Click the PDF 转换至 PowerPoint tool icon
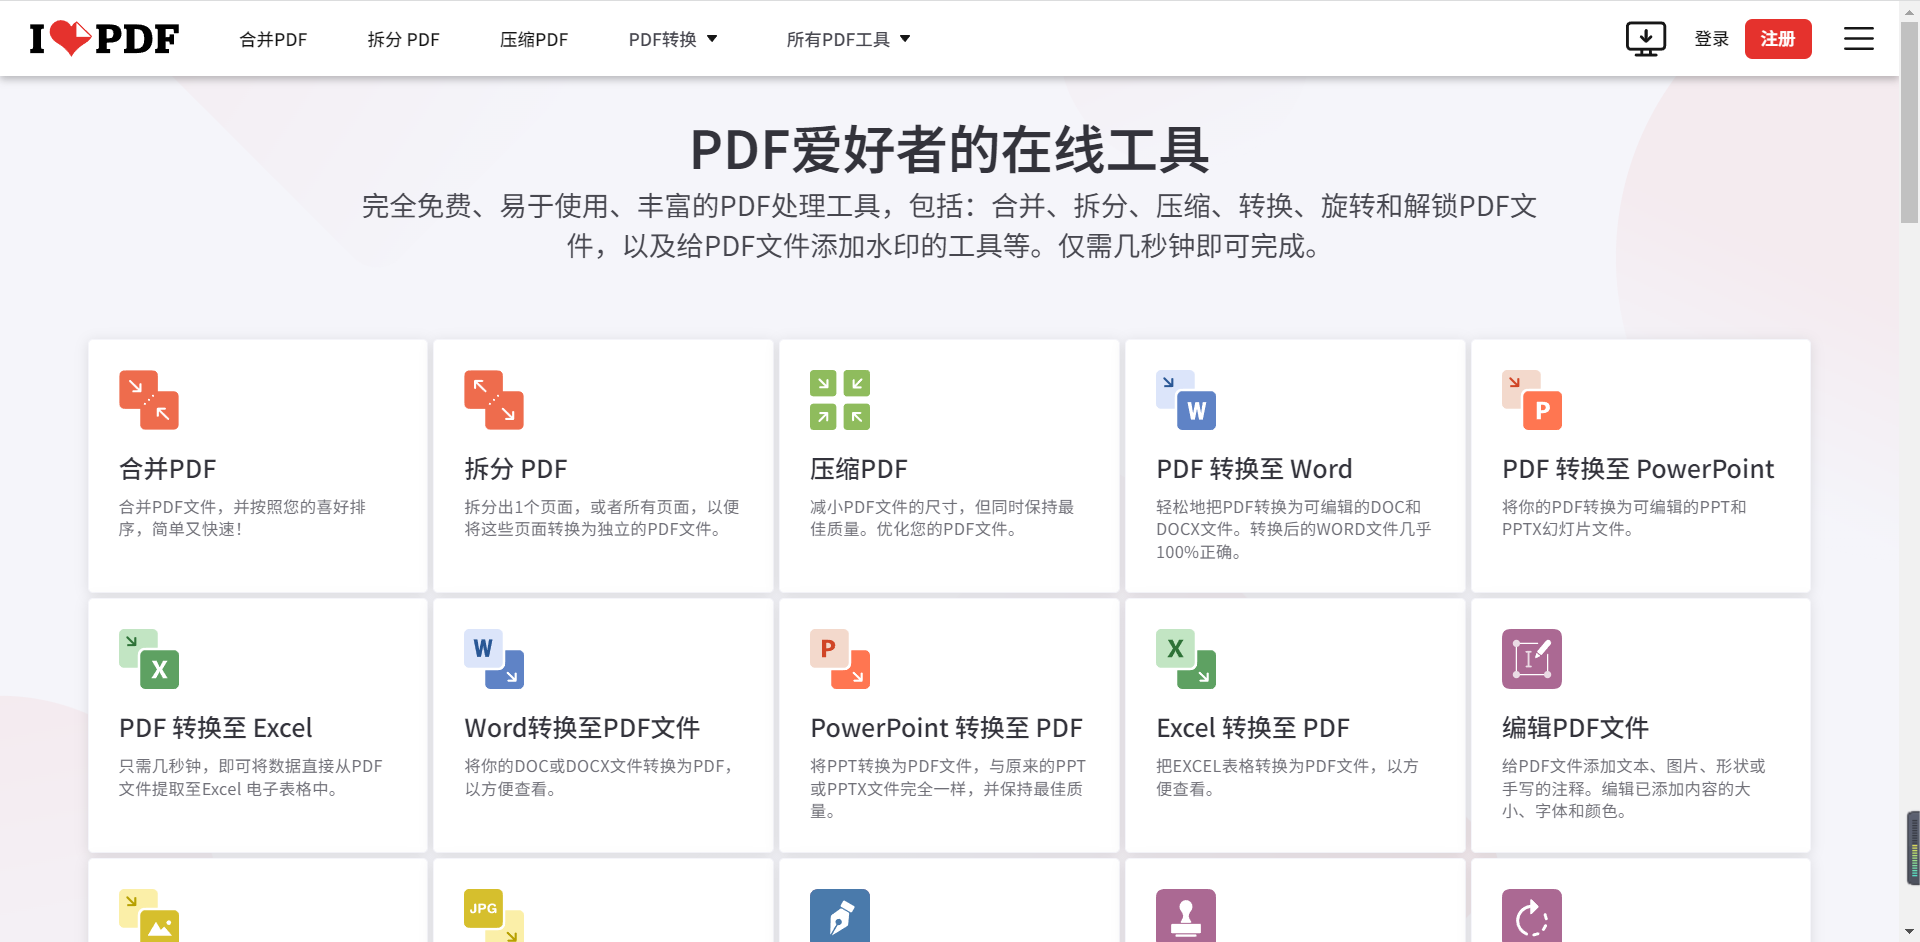1920x942 pixels. 1532,399
